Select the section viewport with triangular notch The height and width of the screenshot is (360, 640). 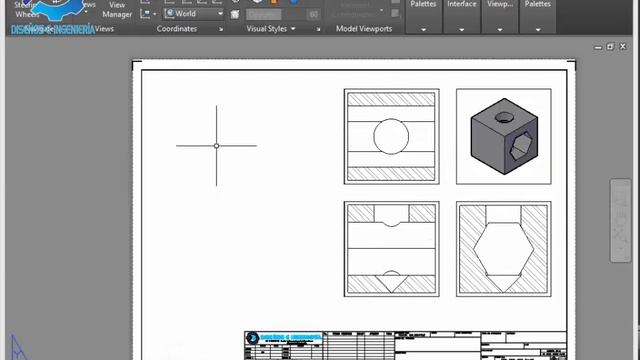tap(391, 249)
